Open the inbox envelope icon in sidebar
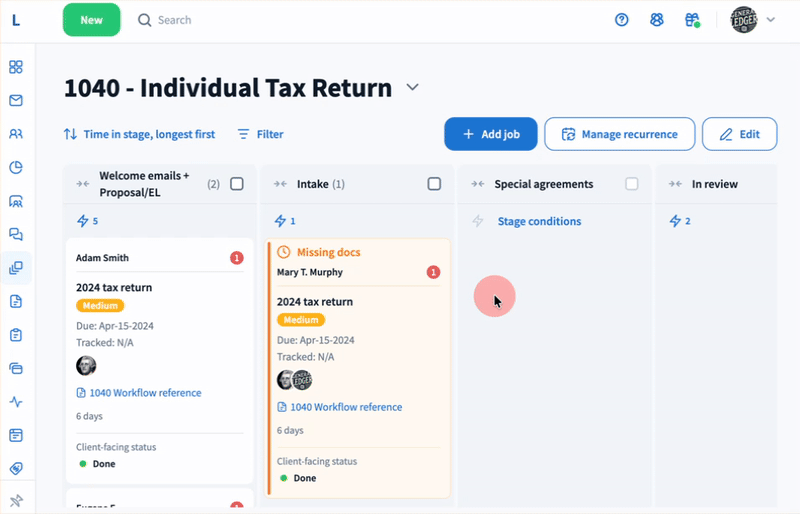The image size is (800, 514). (16, 101)
